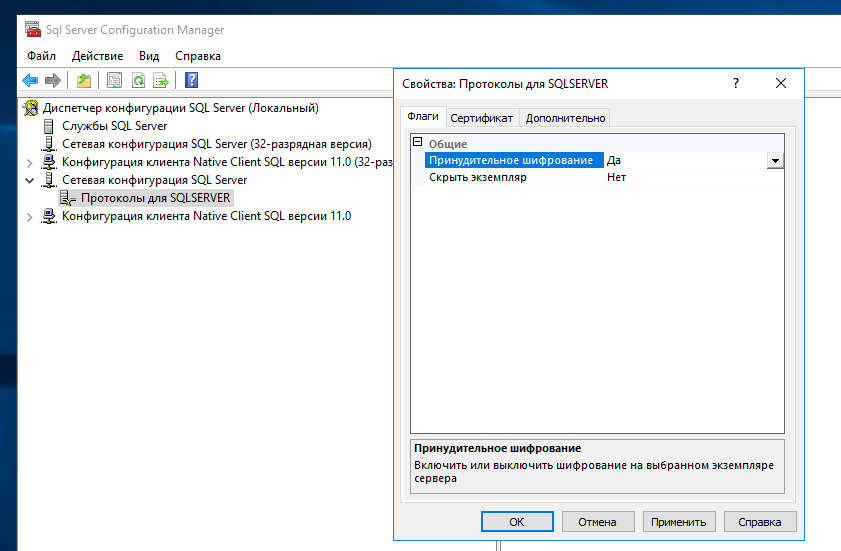Click the Refresh toolbar icon
The height and width of the screenshot is (551, 841).
pos(138,80)
